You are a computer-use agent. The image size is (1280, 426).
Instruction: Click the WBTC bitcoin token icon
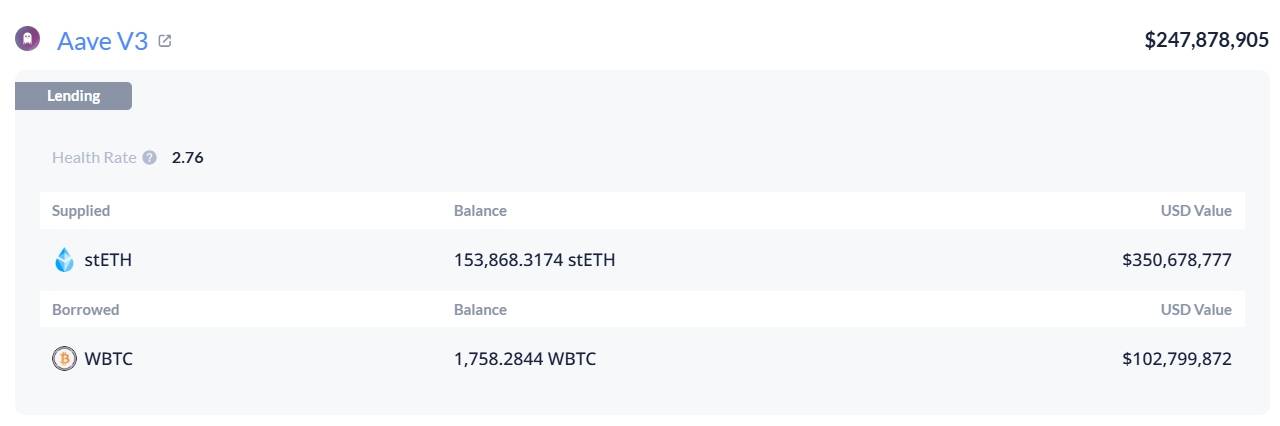point(64,359)
